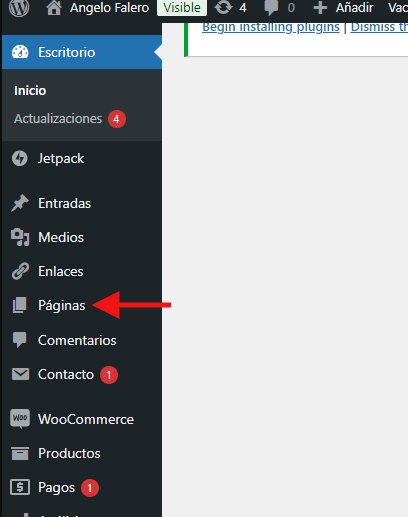Open comments bubble icon in top bar
The image size is (408, 517).
click(x=271, y=8)
